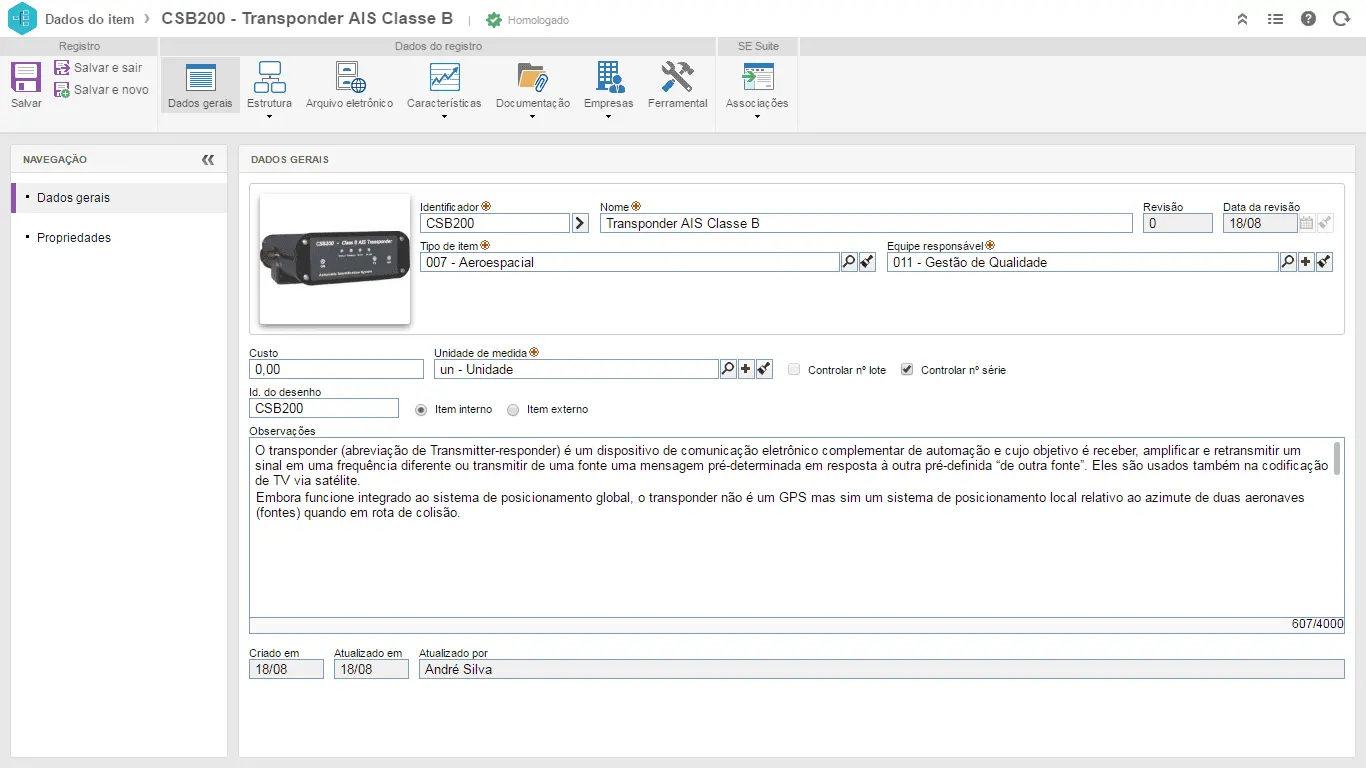Open the Ferramental tools section

677,85
